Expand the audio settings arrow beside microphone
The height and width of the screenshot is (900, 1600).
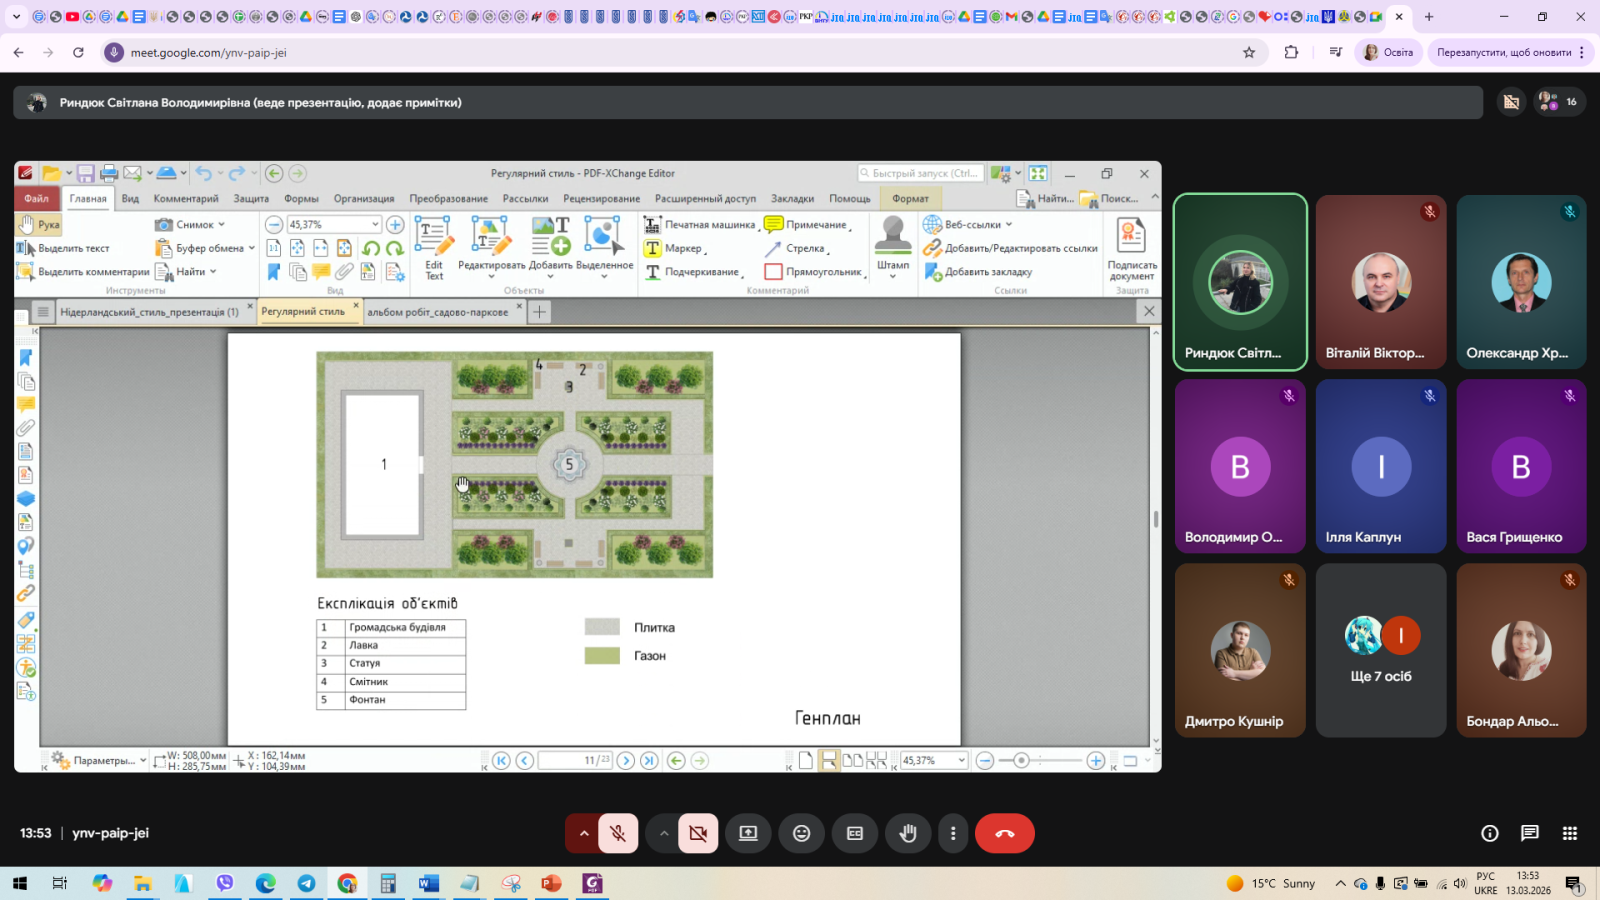pyautogui.click(x=583, y=833)
